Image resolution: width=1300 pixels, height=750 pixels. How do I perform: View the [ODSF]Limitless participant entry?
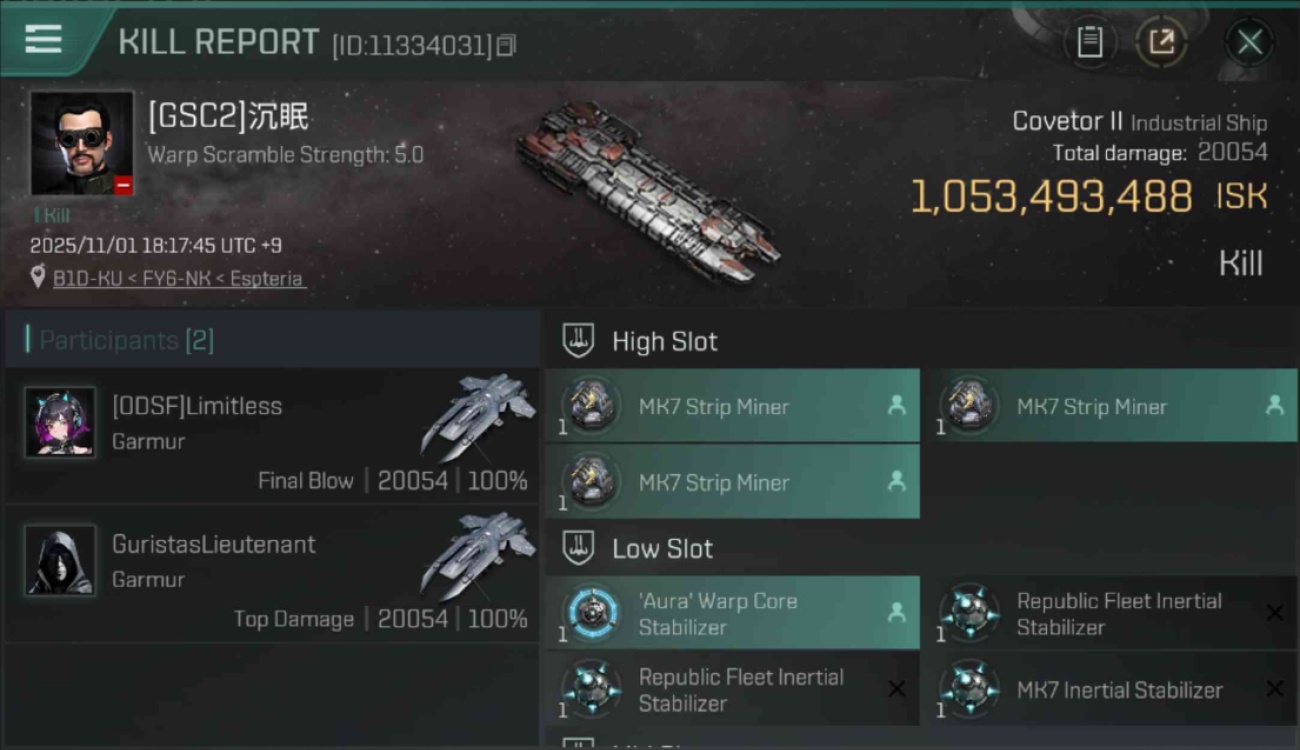272,435
